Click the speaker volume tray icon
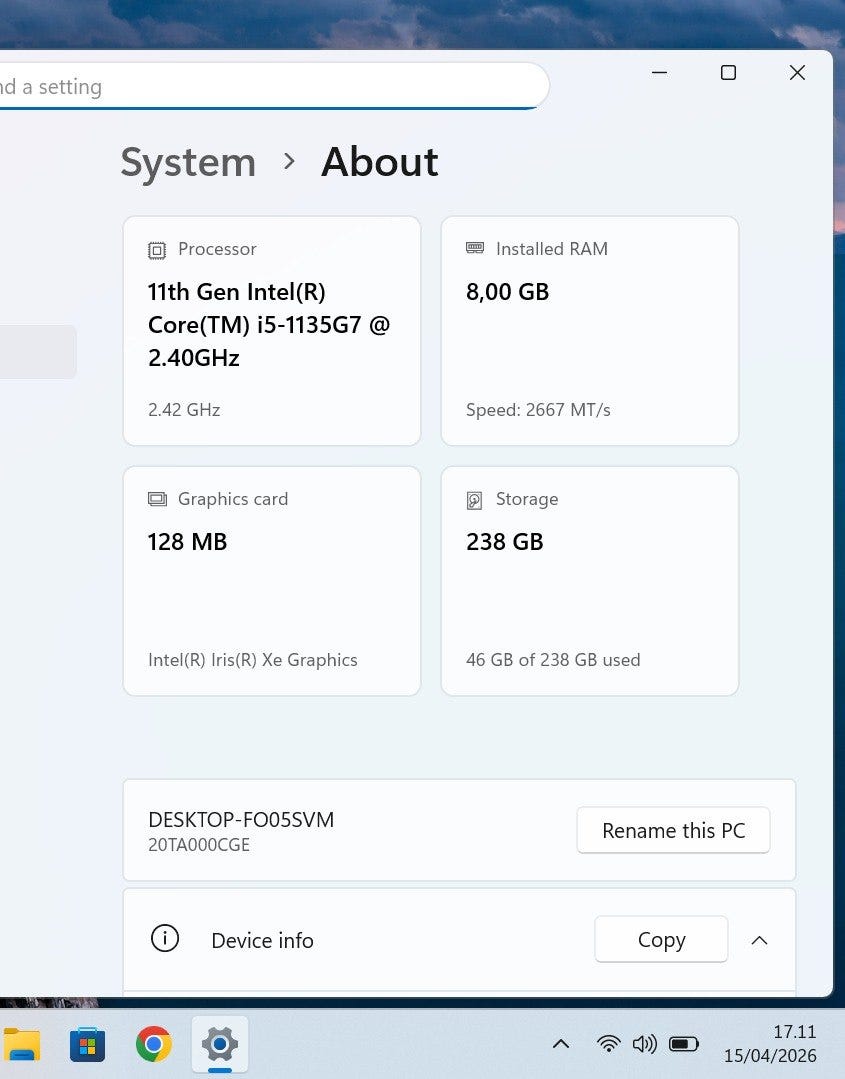 pyautogui.click(x=645, y=1044)
